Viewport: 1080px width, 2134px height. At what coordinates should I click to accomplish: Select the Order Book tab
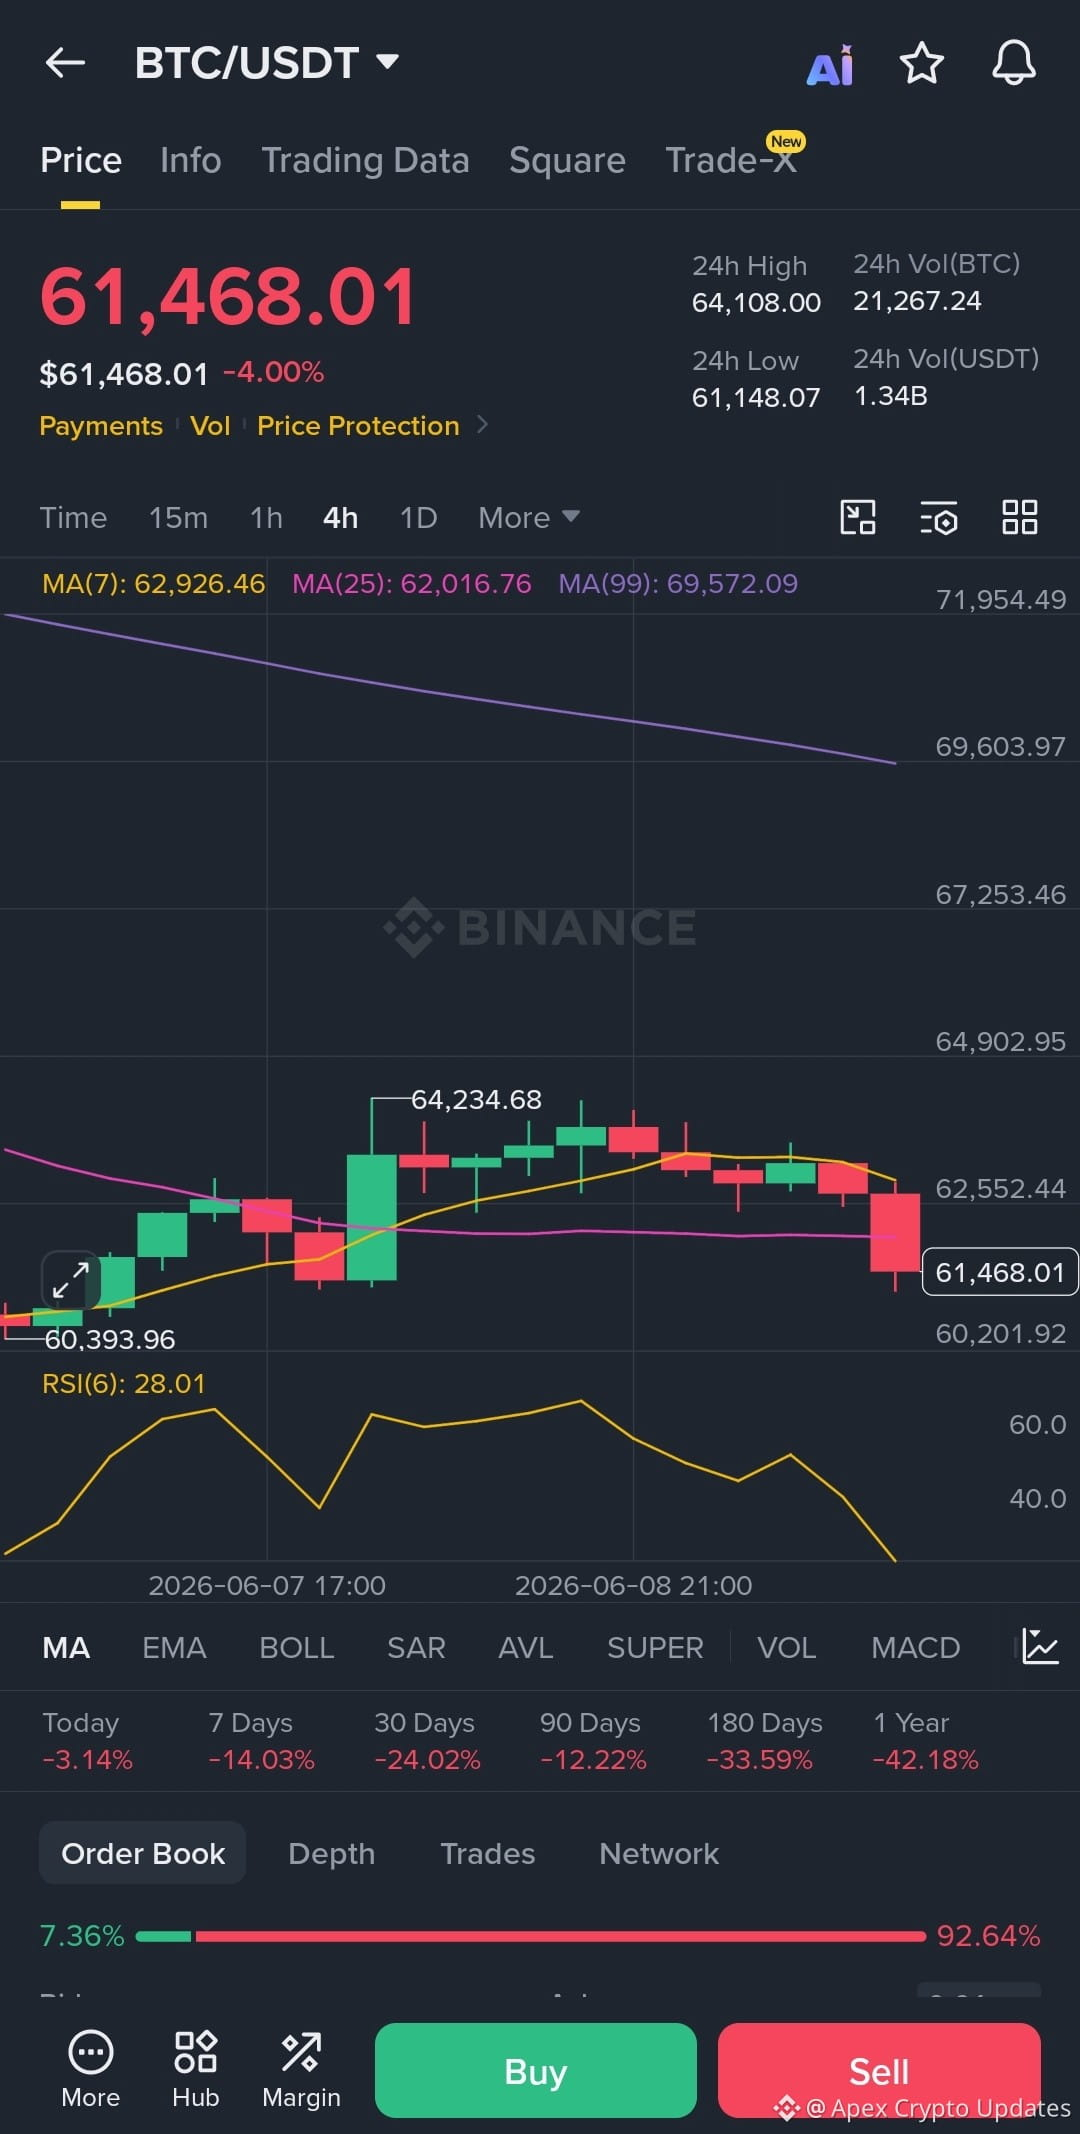coord(143,1853)
